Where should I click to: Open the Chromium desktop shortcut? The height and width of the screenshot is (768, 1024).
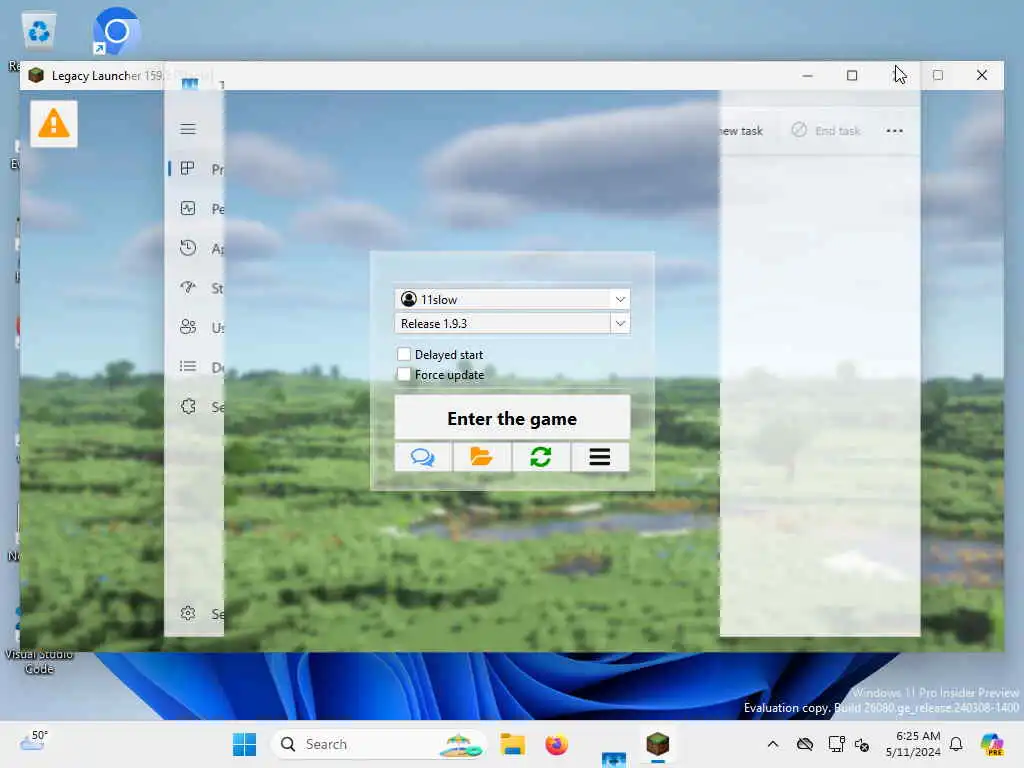pyautogui.click(x=117, y=31)
